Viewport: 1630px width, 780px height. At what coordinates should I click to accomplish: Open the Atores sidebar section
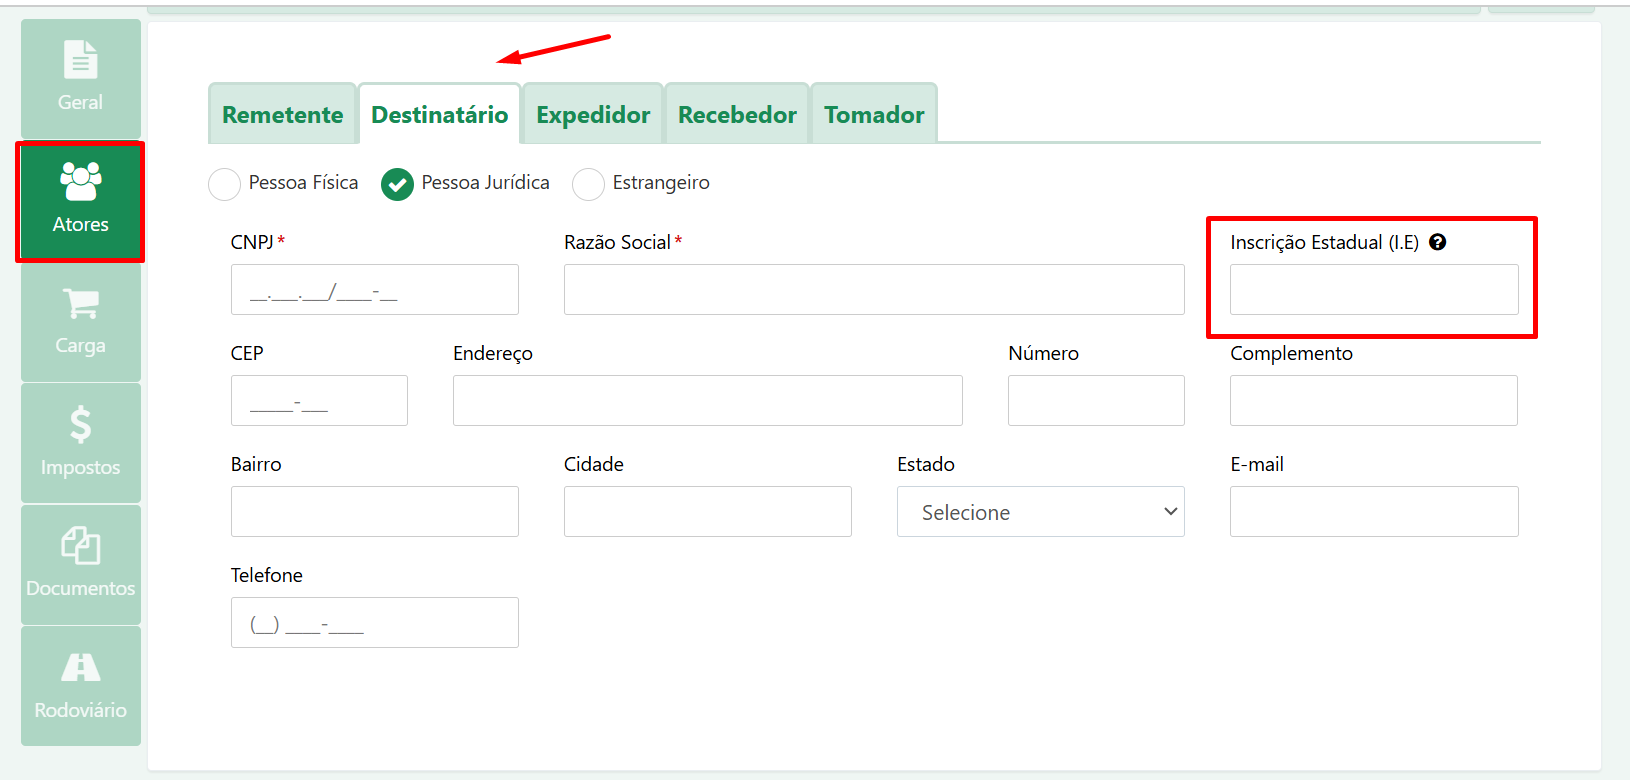pyautogui.click(x=81, y=201)
